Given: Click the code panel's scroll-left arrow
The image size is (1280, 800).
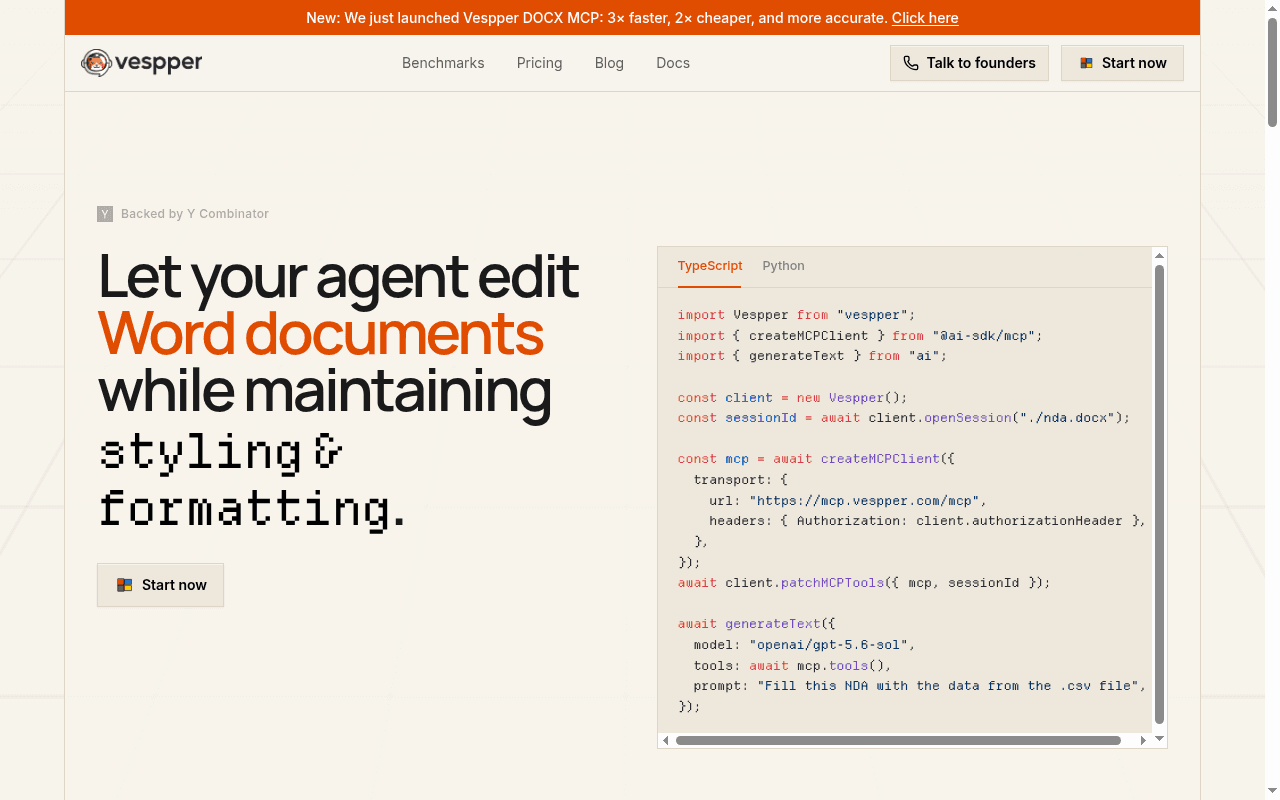Looking at the screenshot, I should click(x=665, y=741).
